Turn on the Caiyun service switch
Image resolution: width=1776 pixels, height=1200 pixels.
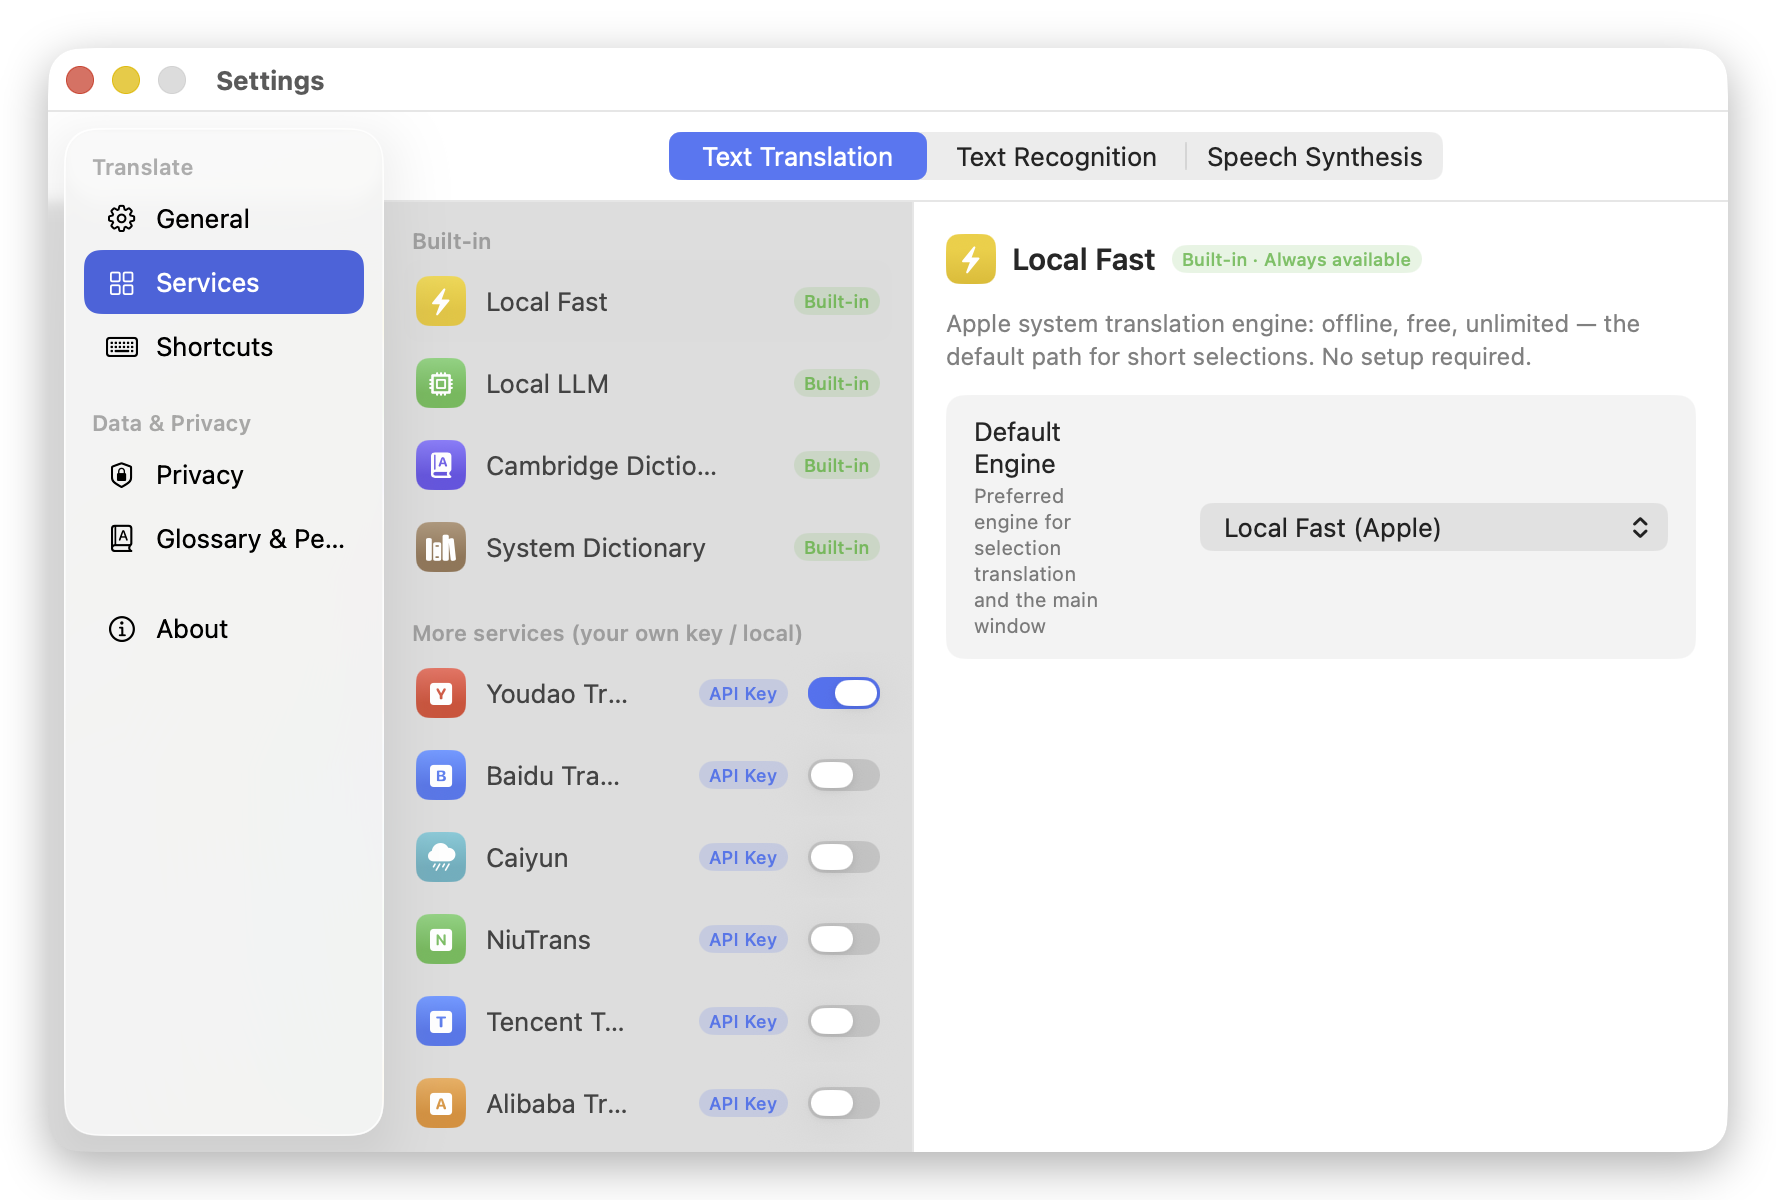click(844, 858)
